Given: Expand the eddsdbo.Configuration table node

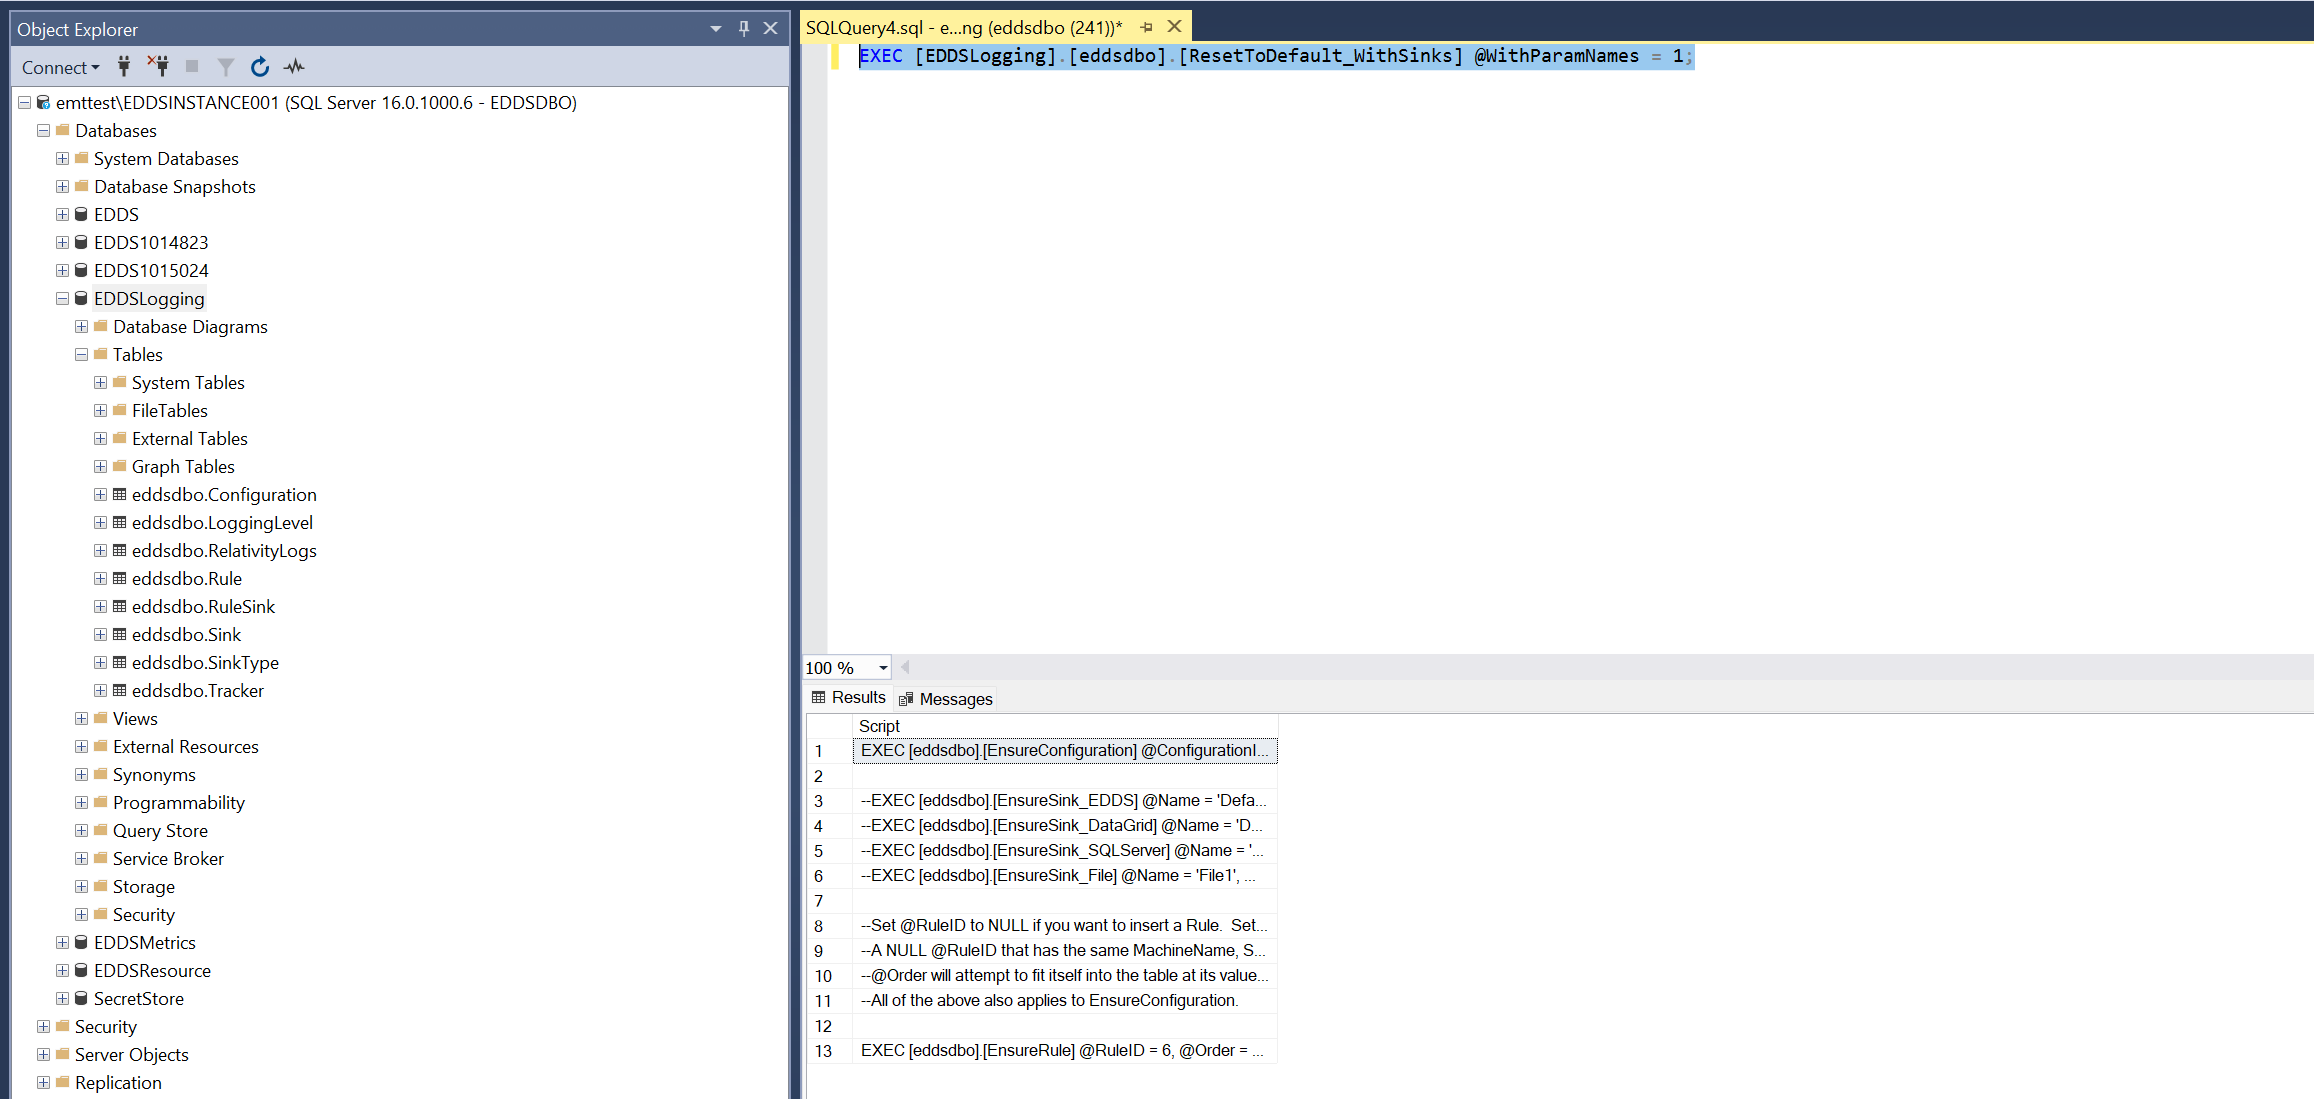Looking at the screenshot, I should point(100,495).
